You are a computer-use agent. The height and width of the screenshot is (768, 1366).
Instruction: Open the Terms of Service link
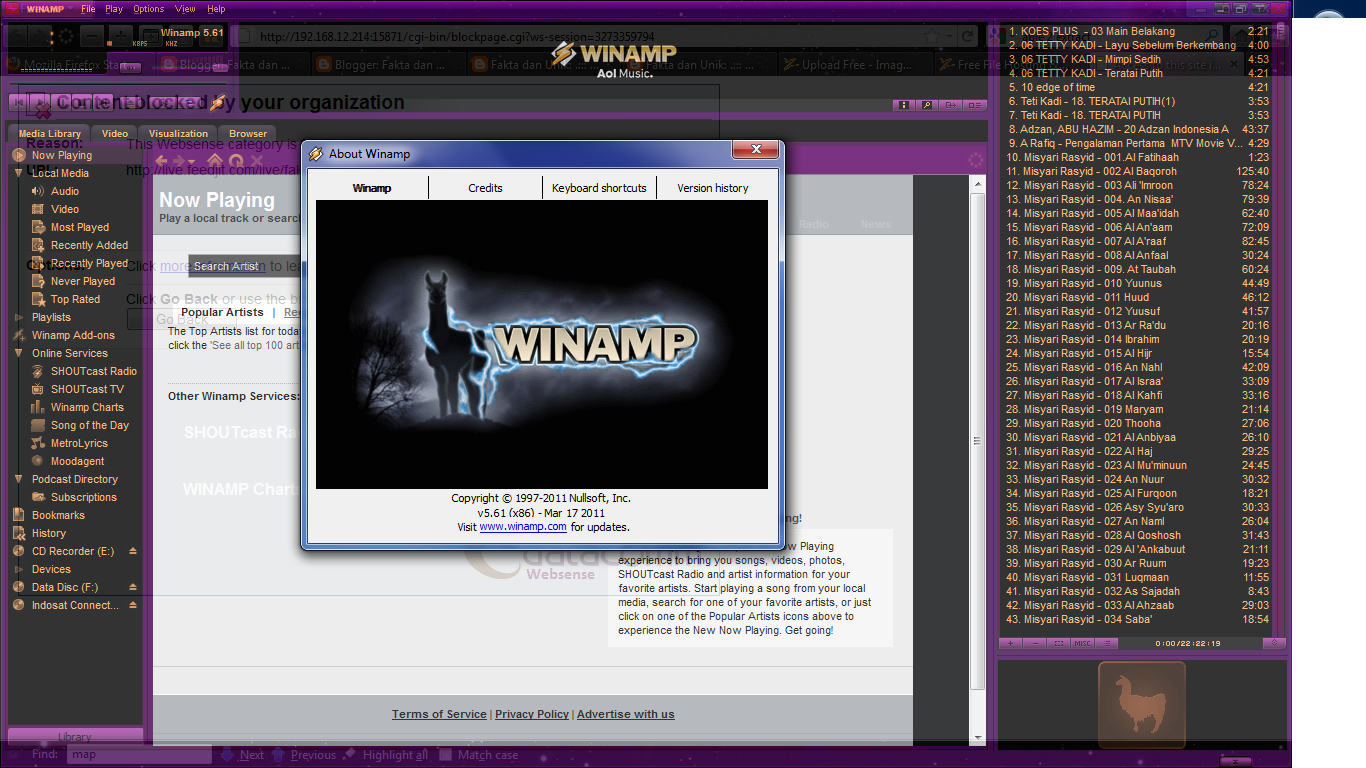pos(439,714)
